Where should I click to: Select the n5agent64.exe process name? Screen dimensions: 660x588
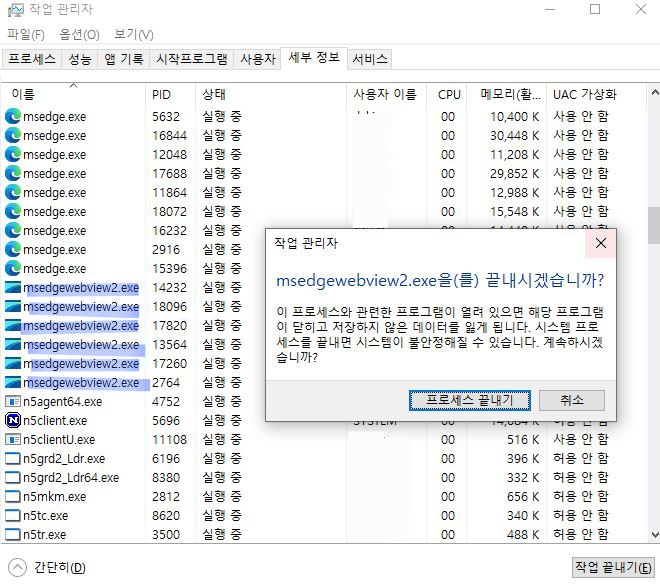pyautogui.click(x=63, y=402)
